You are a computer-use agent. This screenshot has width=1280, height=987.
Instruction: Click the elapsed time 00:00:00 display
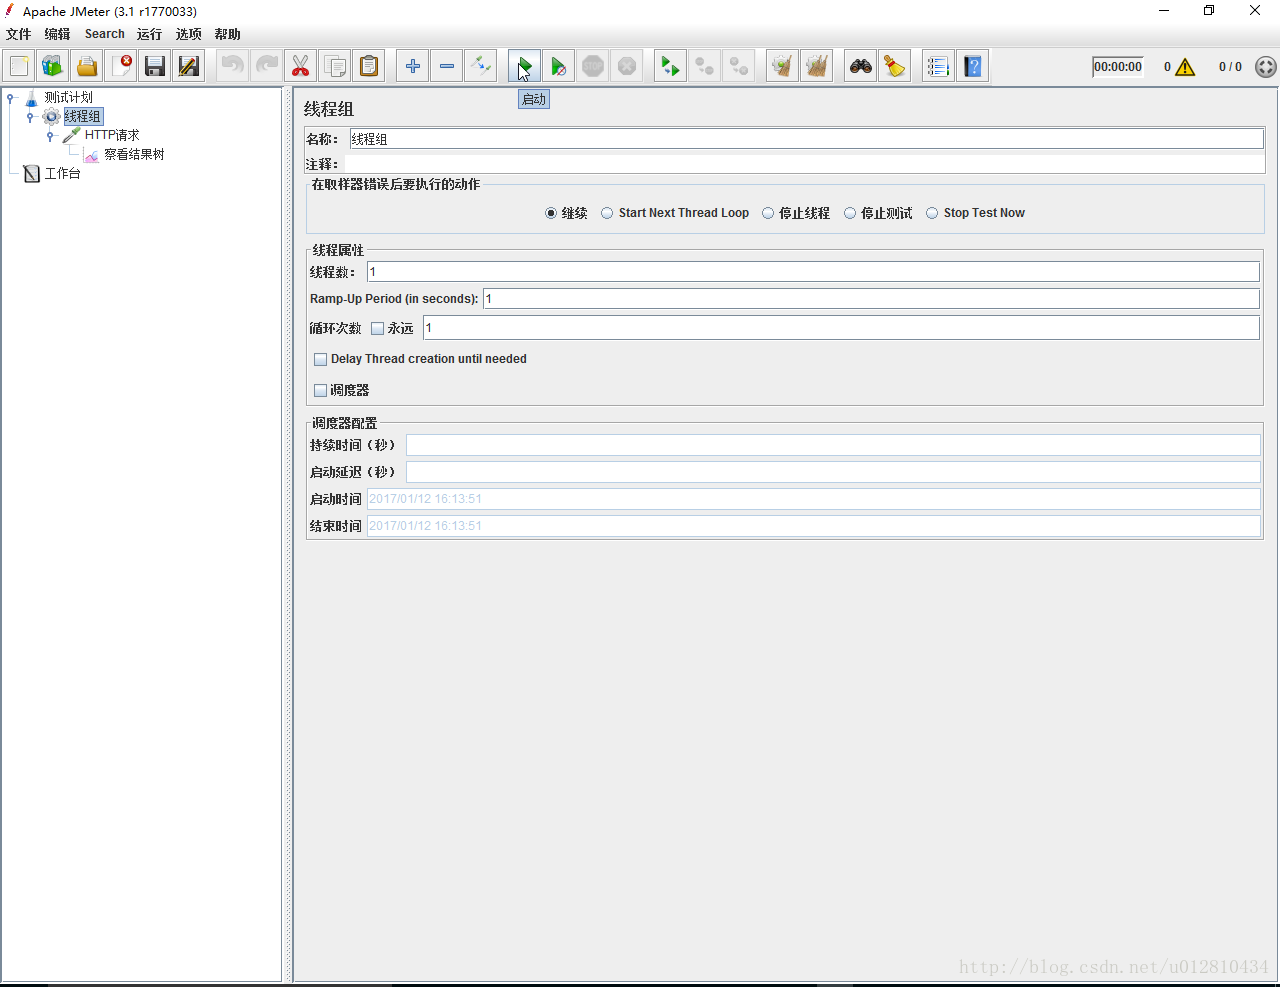(1118, 67)
